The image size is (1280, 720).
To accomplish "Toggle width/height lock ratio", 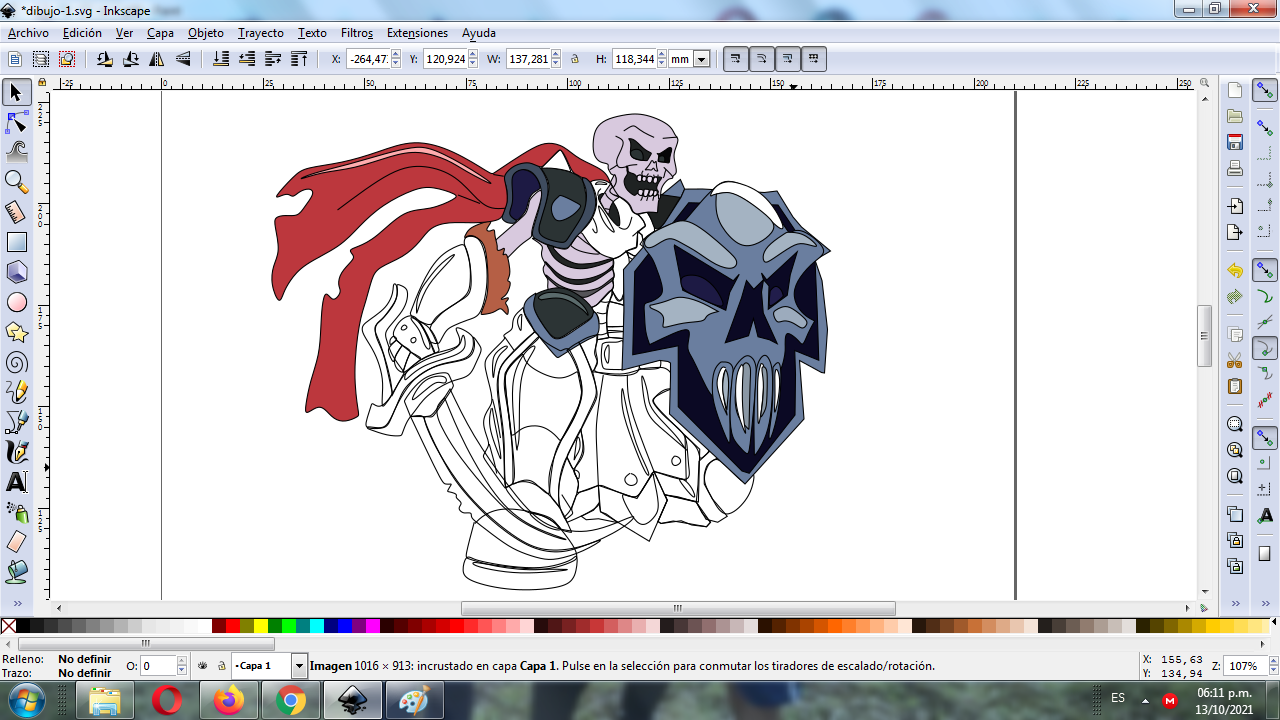I will pyautogui.click(x=575, y=59).
